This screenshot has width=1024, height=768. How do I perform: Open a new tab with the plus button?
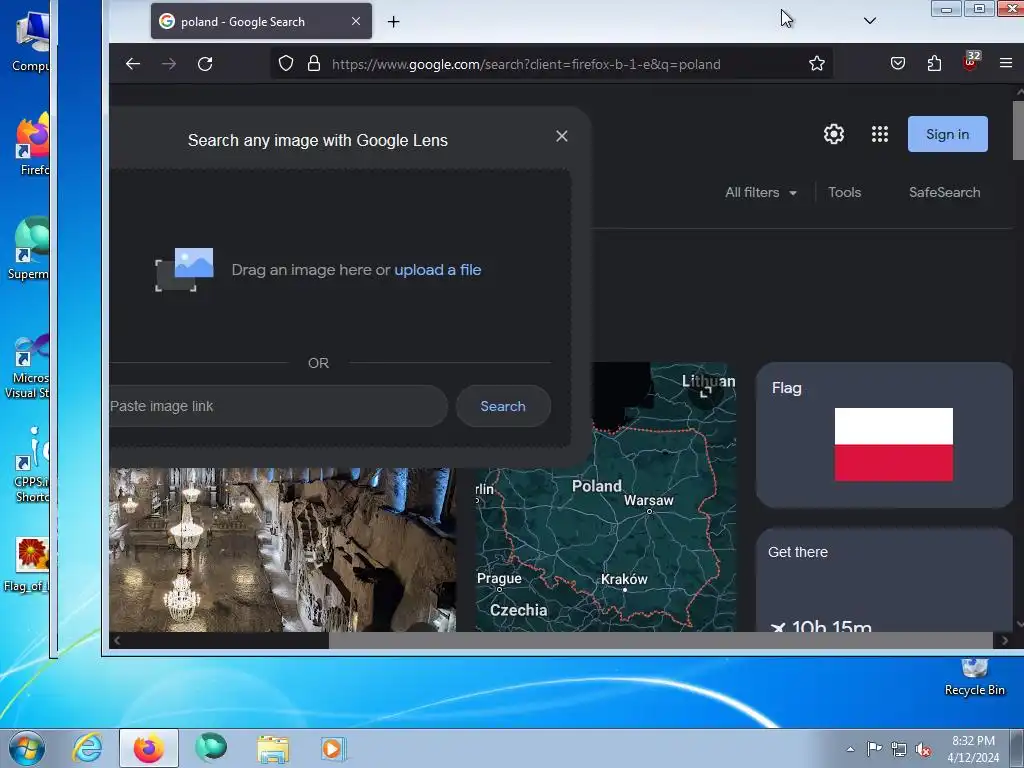click(x=393, y=22)
